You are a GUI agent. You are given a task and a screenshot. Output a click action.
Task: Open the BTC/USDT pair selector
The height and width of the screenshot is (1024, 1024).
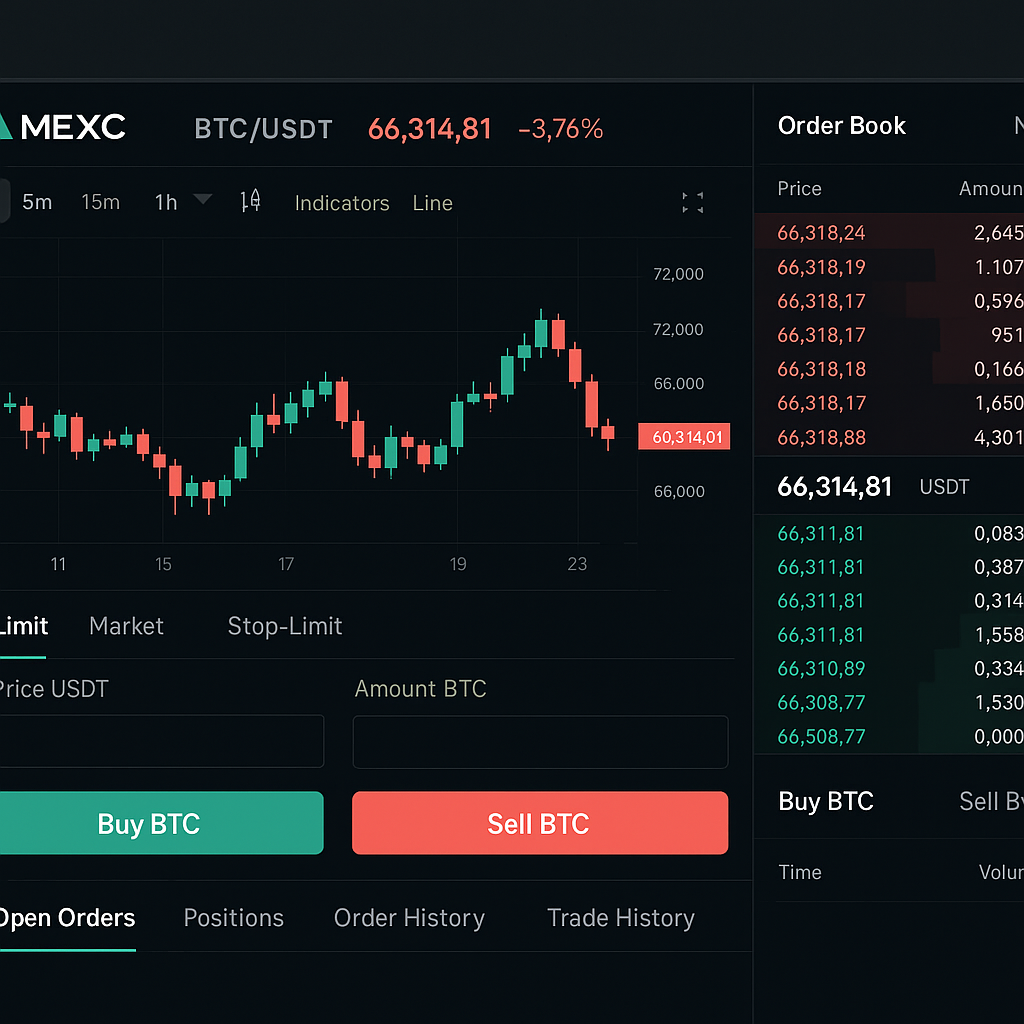pyautogui.click(x=263, y=129)
